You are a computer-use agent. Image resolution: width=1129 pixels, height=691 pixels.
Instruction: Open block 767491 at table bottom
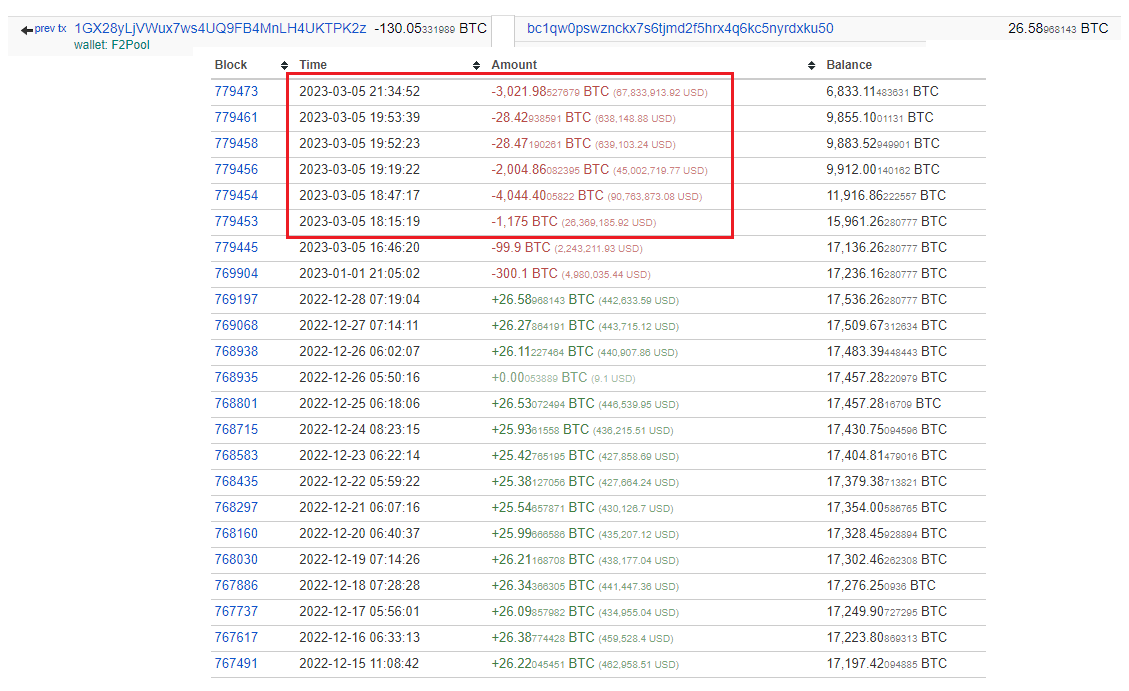[x=236, y=663]
